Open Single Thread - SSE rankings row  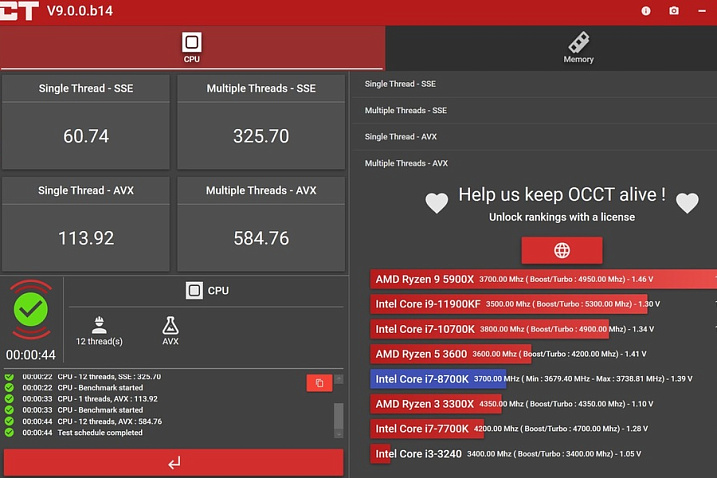tap(534, 84)
